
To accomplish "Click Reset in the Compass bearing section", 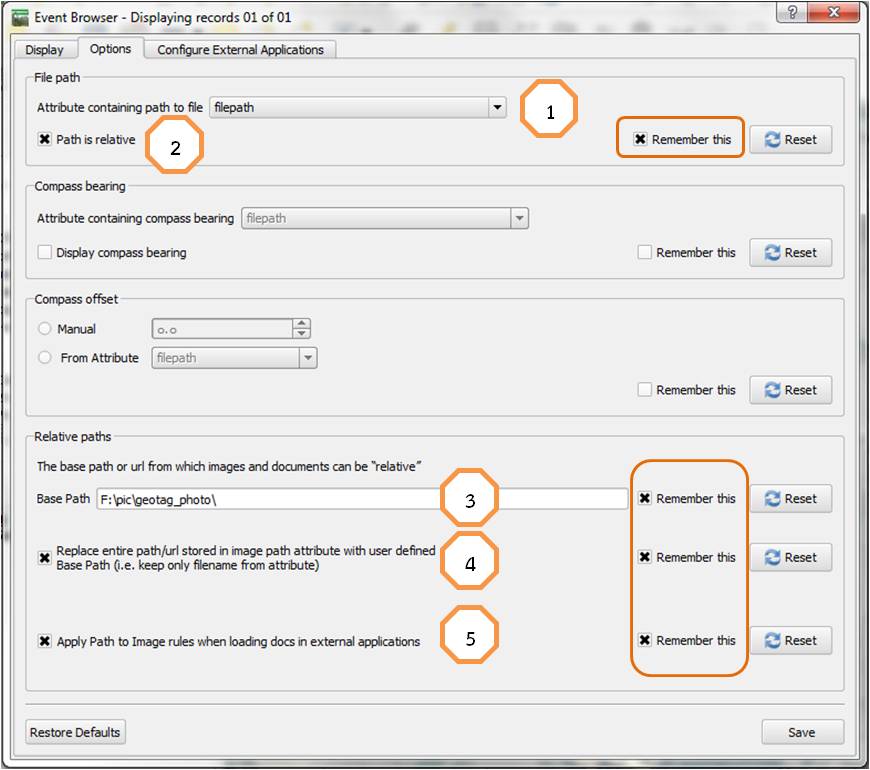I will click(791, 252).
